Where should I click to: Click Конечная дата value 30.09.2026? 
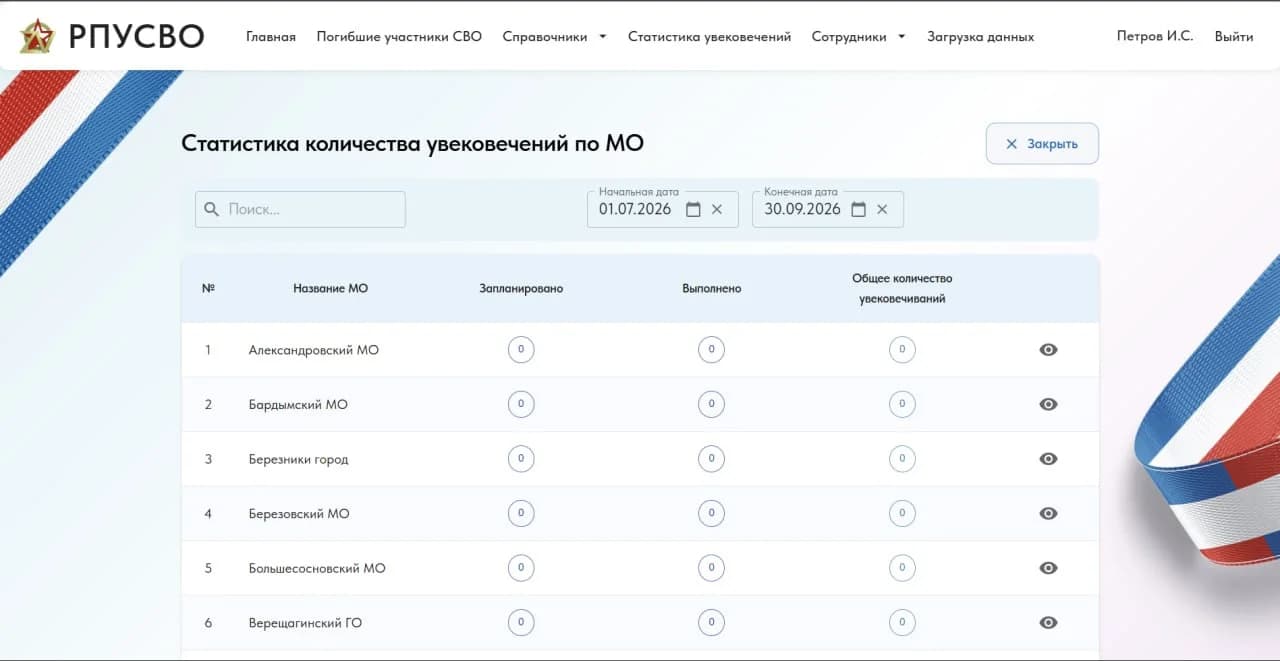802,209
